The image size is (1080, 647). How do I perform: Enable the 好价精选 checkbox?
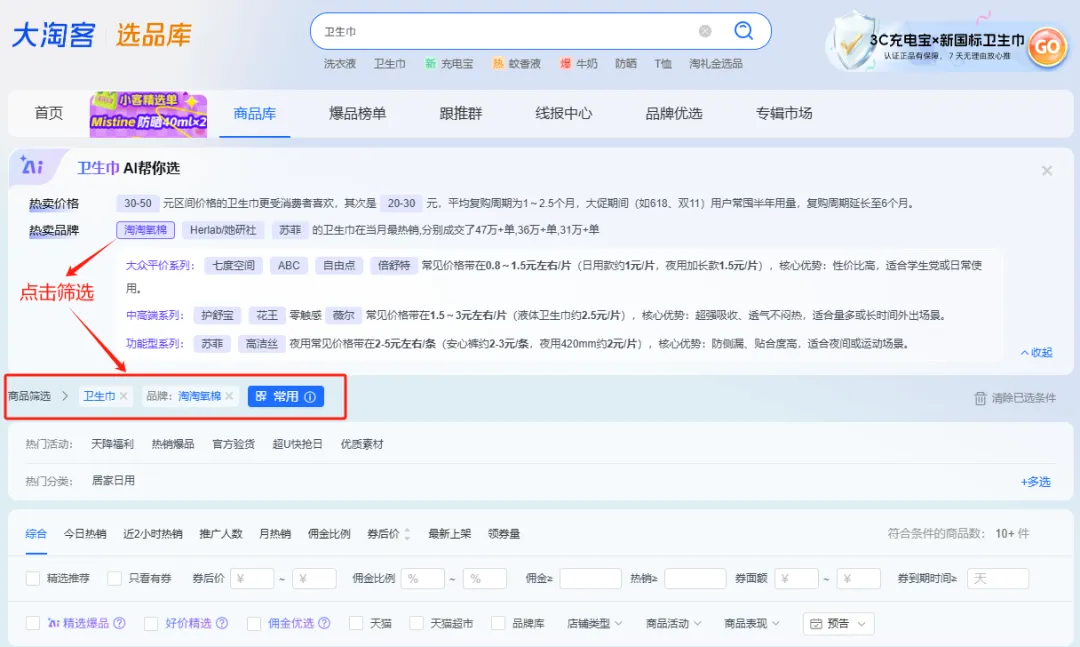tap(151, 623)
